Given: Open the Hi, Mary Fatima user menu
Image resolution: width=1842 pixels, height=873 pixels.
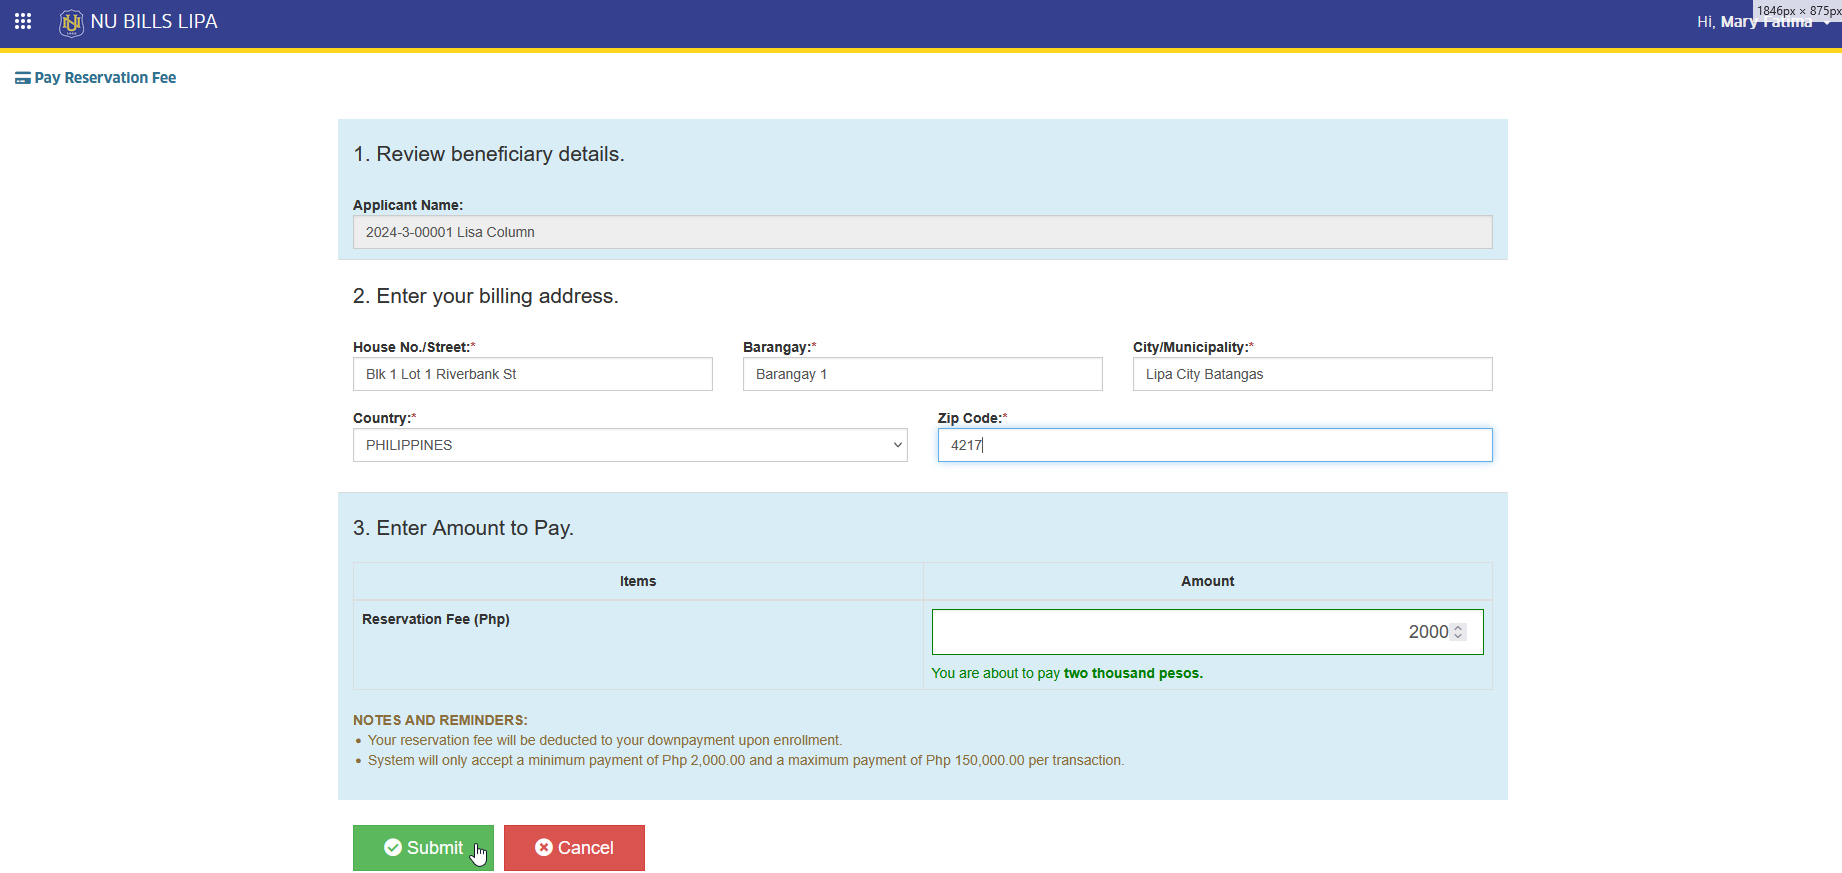Looking at the screenshot, I should click(x=1765, y=22).
